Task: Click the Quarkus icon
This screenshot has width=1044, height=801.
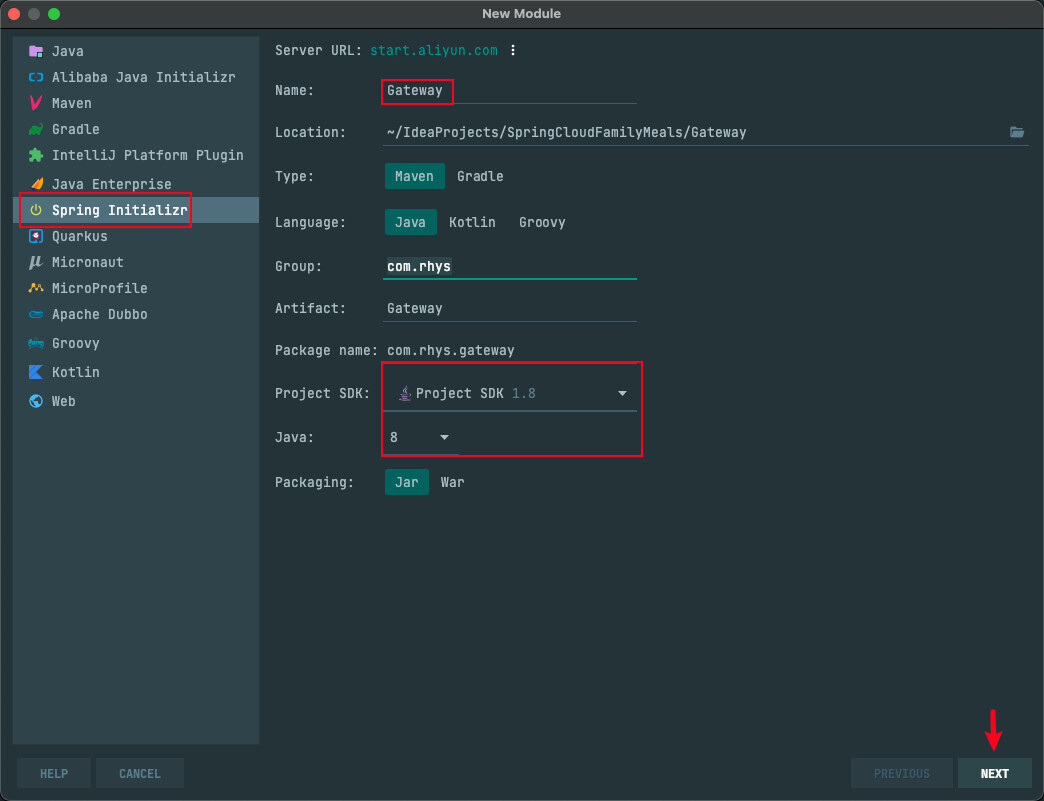Action: pyautogui.click(x=36, y=236)
